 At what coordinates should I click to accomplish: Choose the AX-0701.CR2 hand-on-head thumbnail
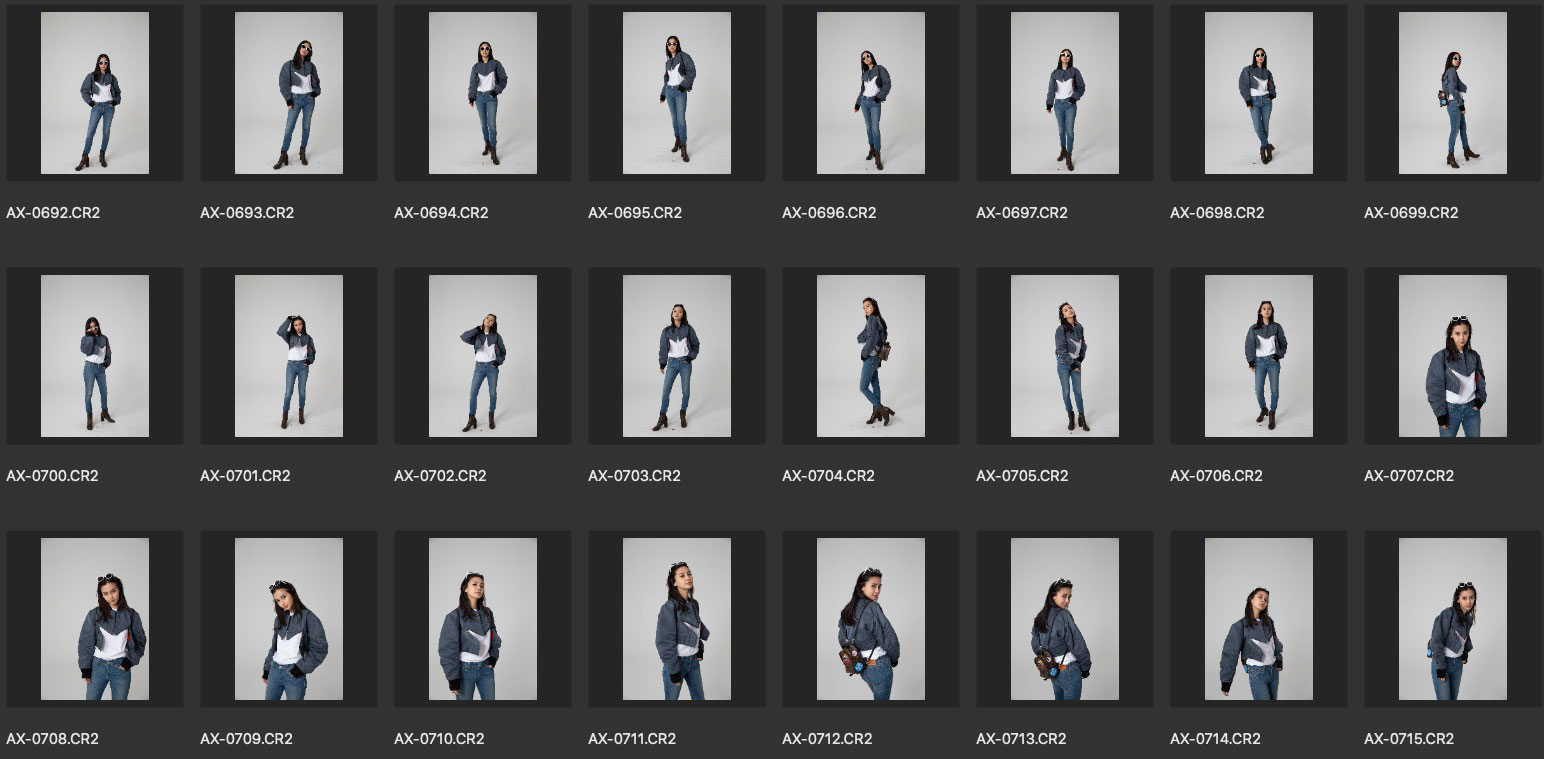(289, 356)
